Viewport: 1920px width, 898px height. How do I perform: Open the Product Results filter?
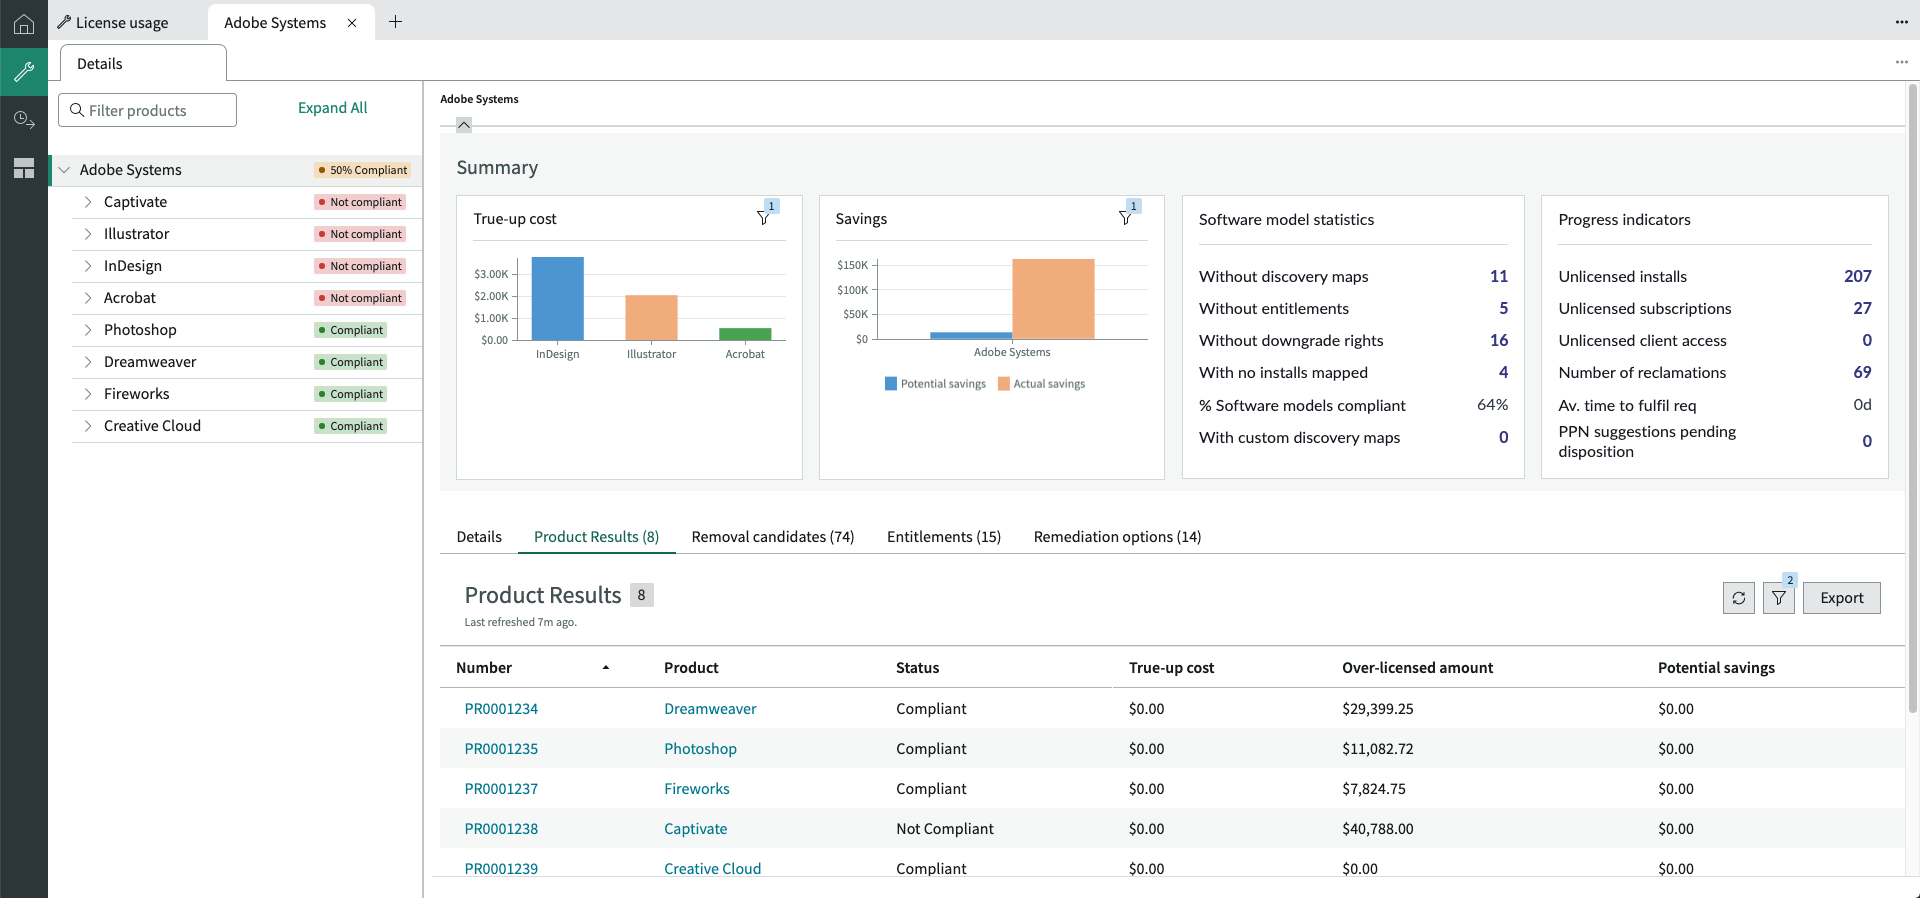point(1779,598)
